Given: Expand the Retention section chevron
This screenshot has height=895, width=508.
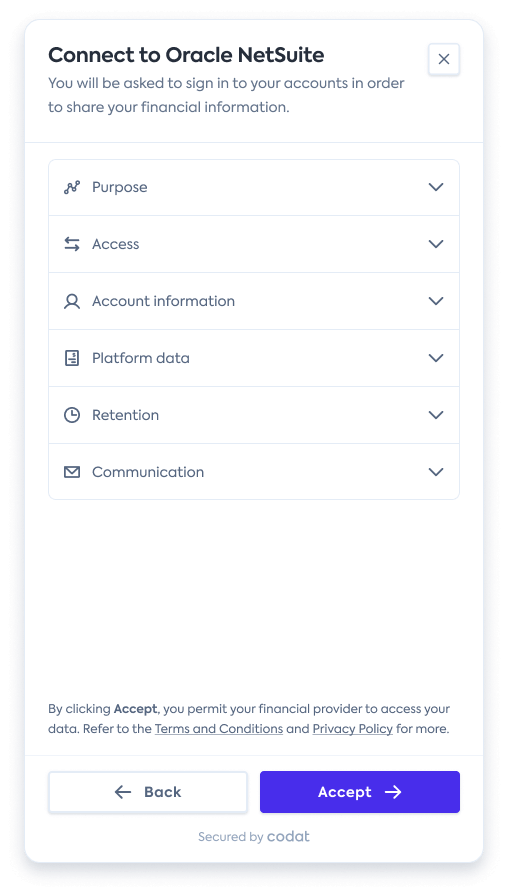Looking at the screenshot, I should pyautogui.click(x=436, y=415).
